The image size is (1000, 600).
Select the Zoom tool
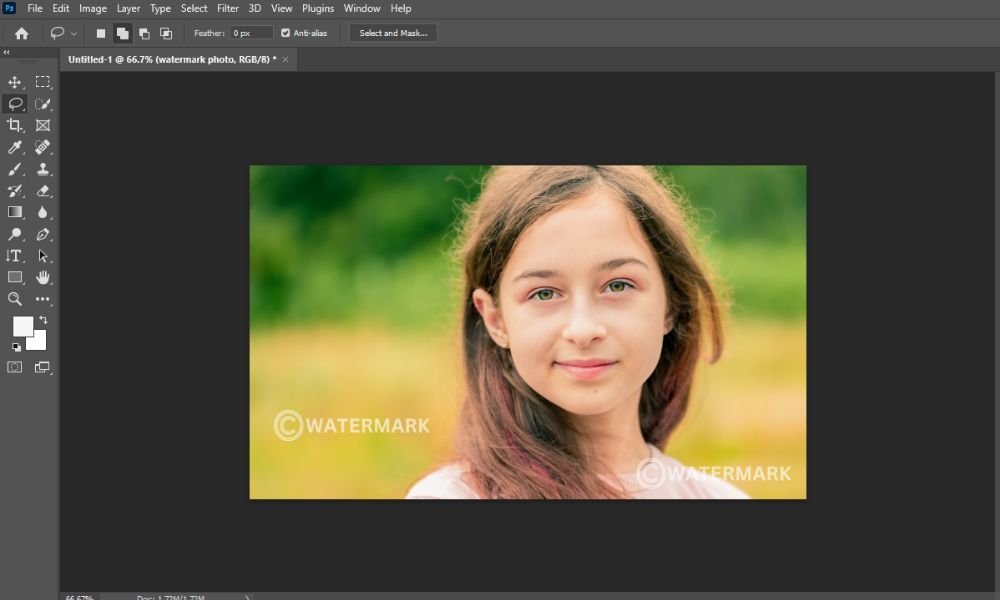(x=15, y=299)
